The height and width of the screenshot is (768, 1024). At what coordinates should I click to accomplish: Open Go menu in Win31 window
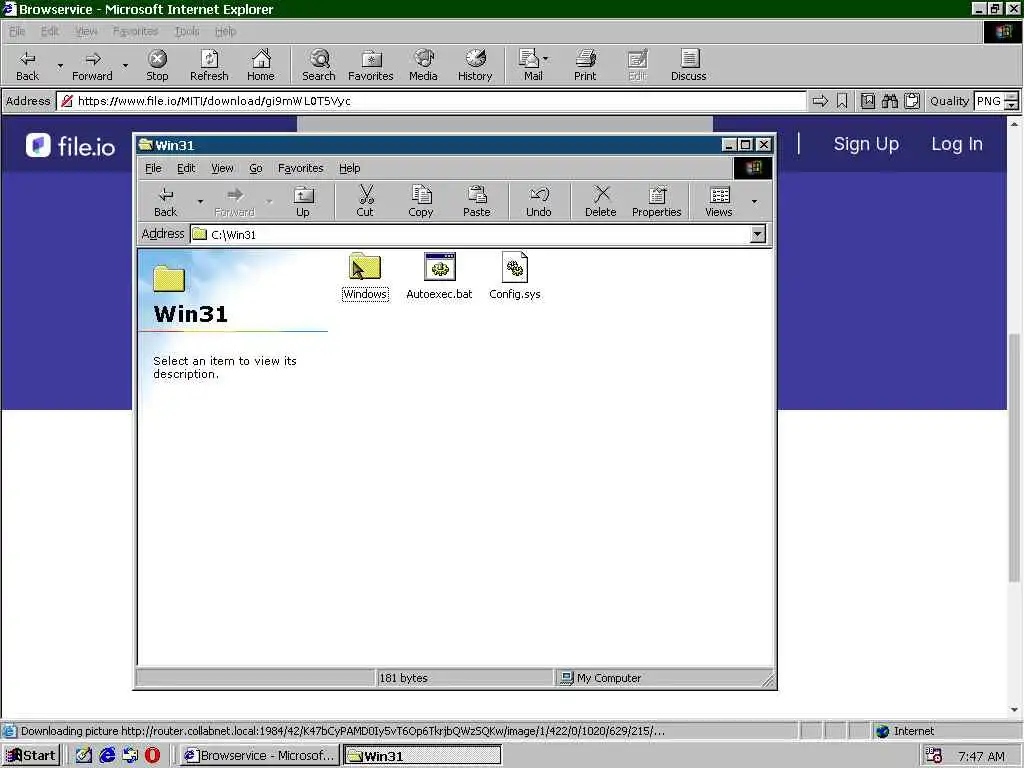pyautogui.click(x=255, y=168)
